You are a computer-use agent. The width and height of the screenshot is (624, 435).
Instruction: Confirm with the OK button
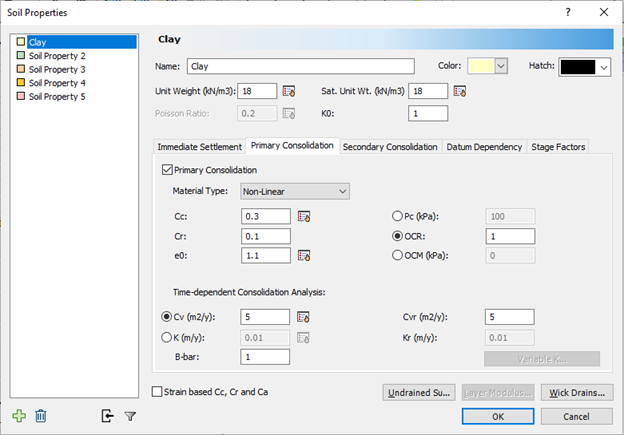[x=498, y=416]
